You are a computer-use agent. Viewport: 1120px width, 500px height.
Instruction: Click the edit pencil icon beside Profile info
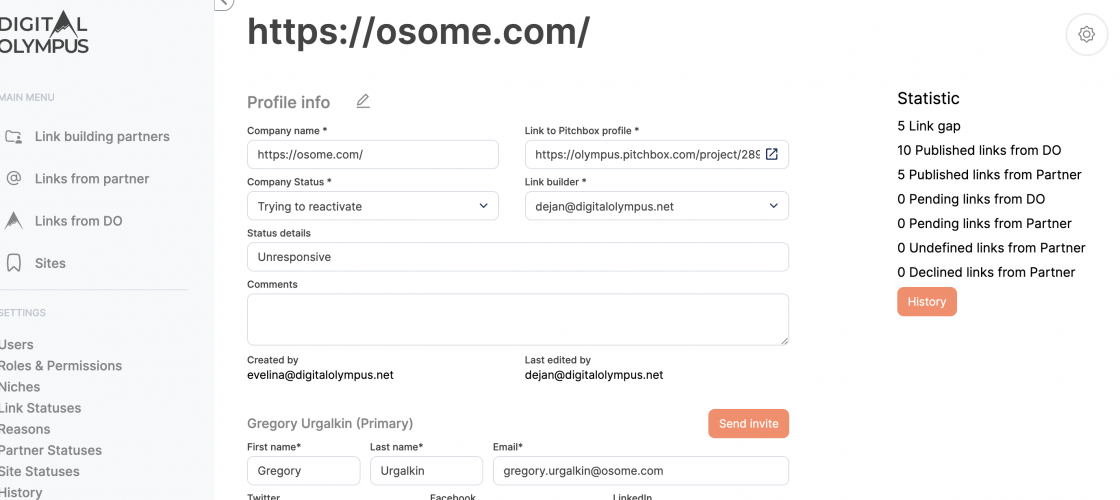click(363, 101)
